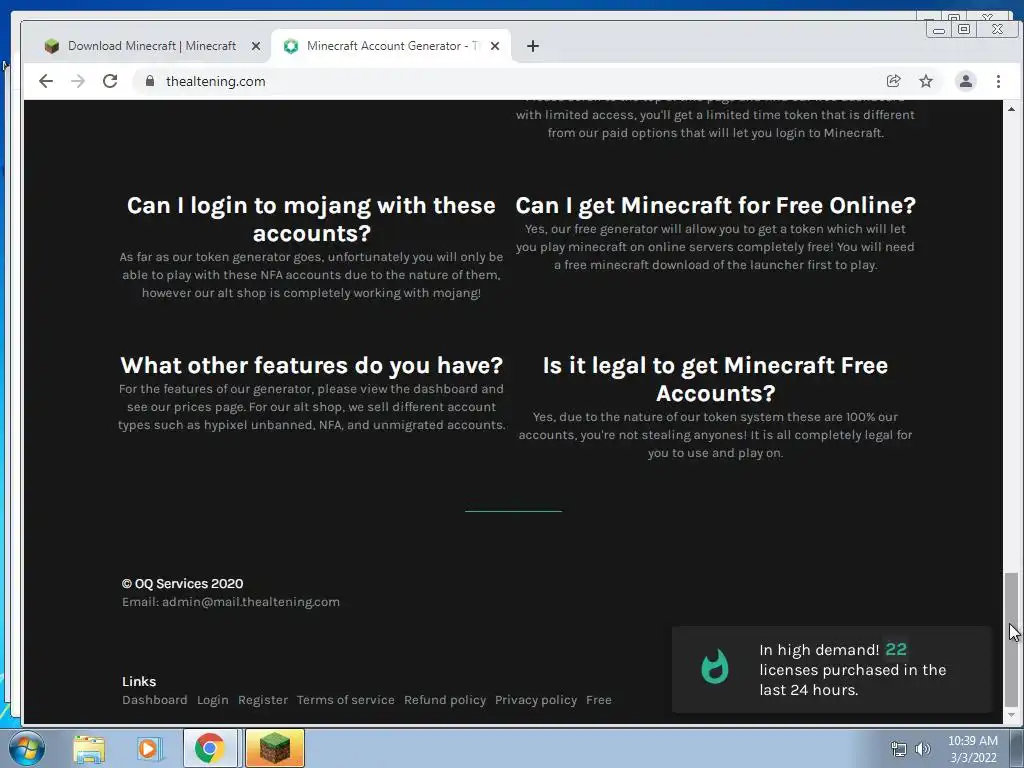Open the Login footer link
1024x768 pixels.
[x=213, y=700]
